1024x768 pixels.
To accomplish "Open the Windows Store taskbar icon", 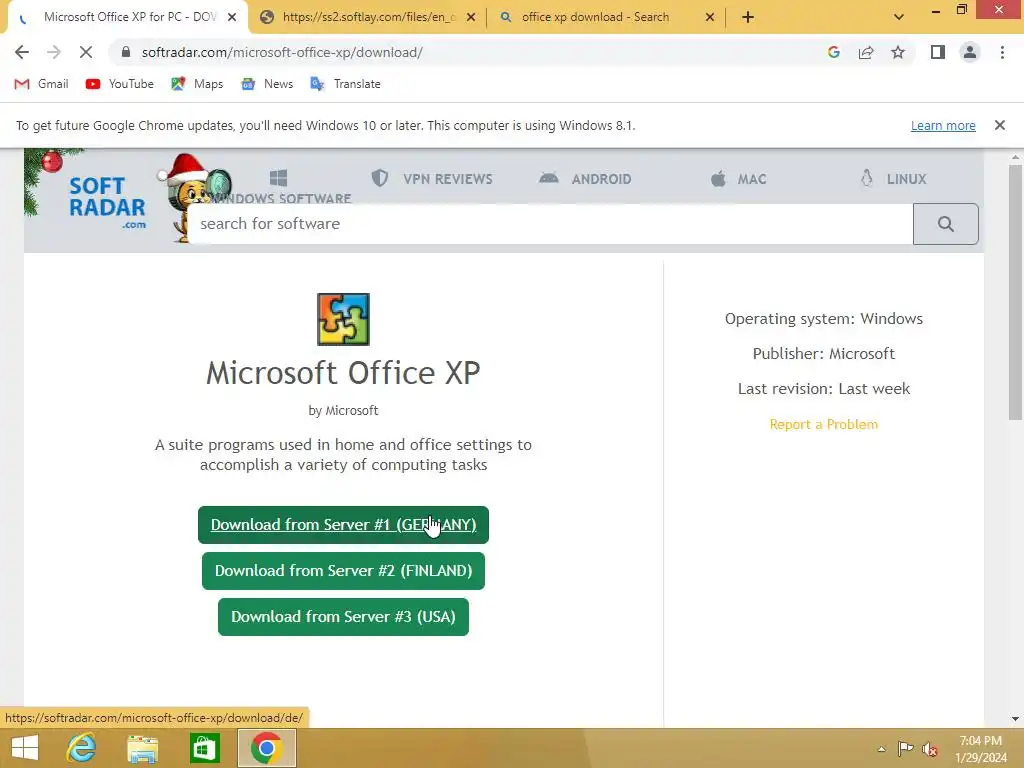I will (x=204, y=748).
